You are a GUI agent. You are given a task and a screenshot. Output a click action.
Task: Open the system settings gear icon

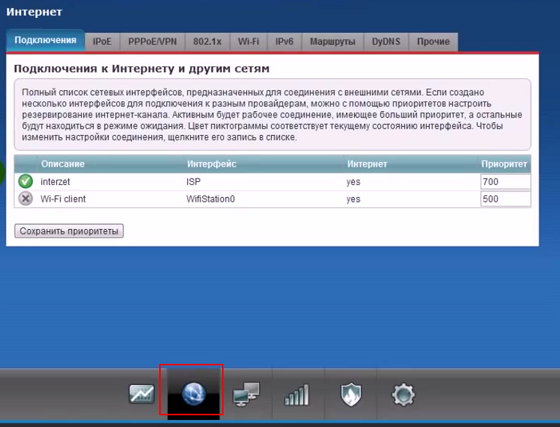[403, 395]
